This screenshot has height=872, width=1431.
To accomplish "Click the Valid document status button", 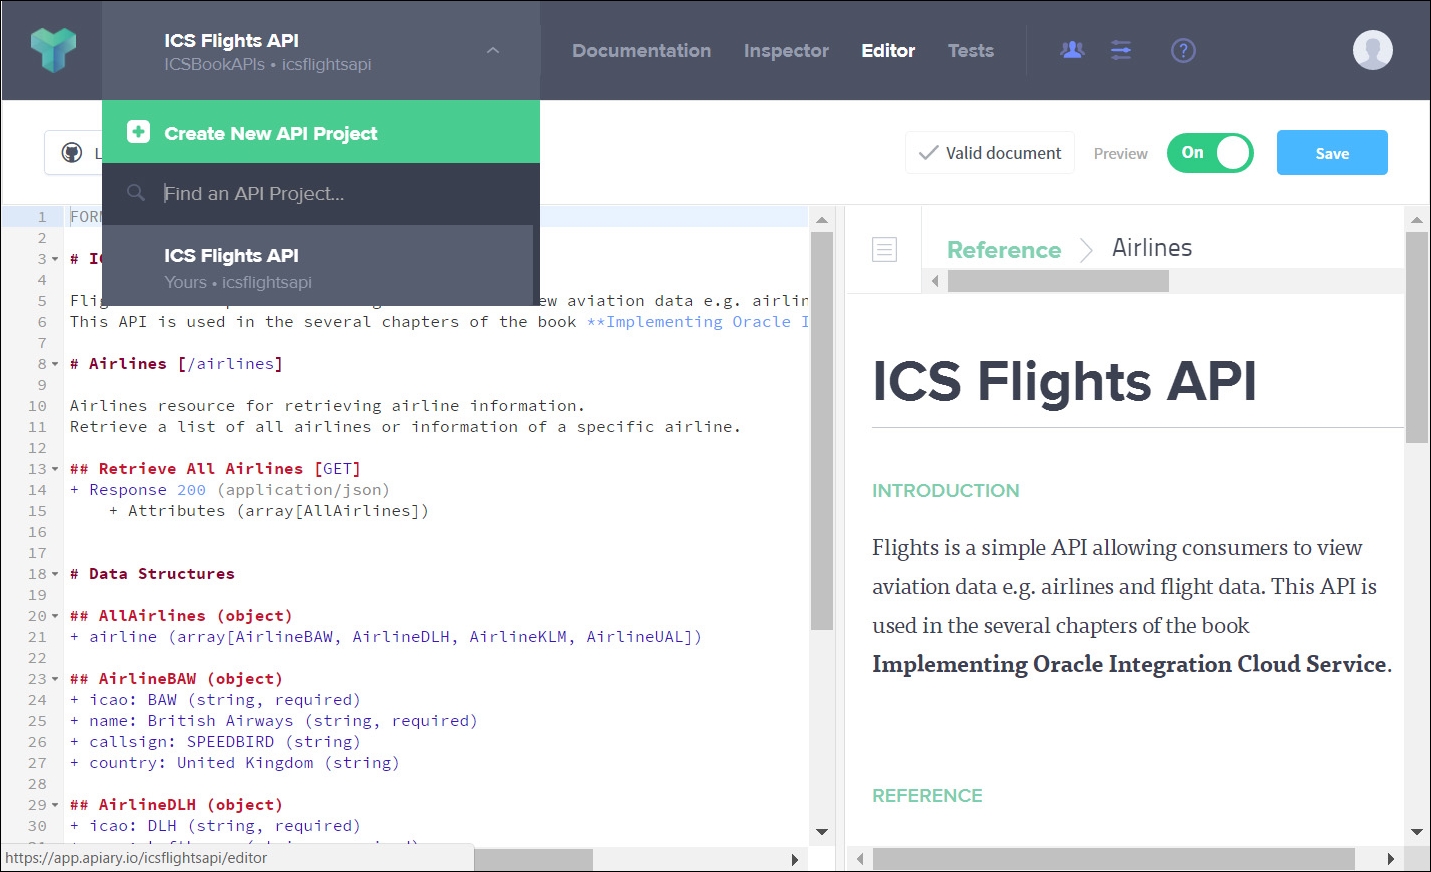I will (x=990, y=153).
